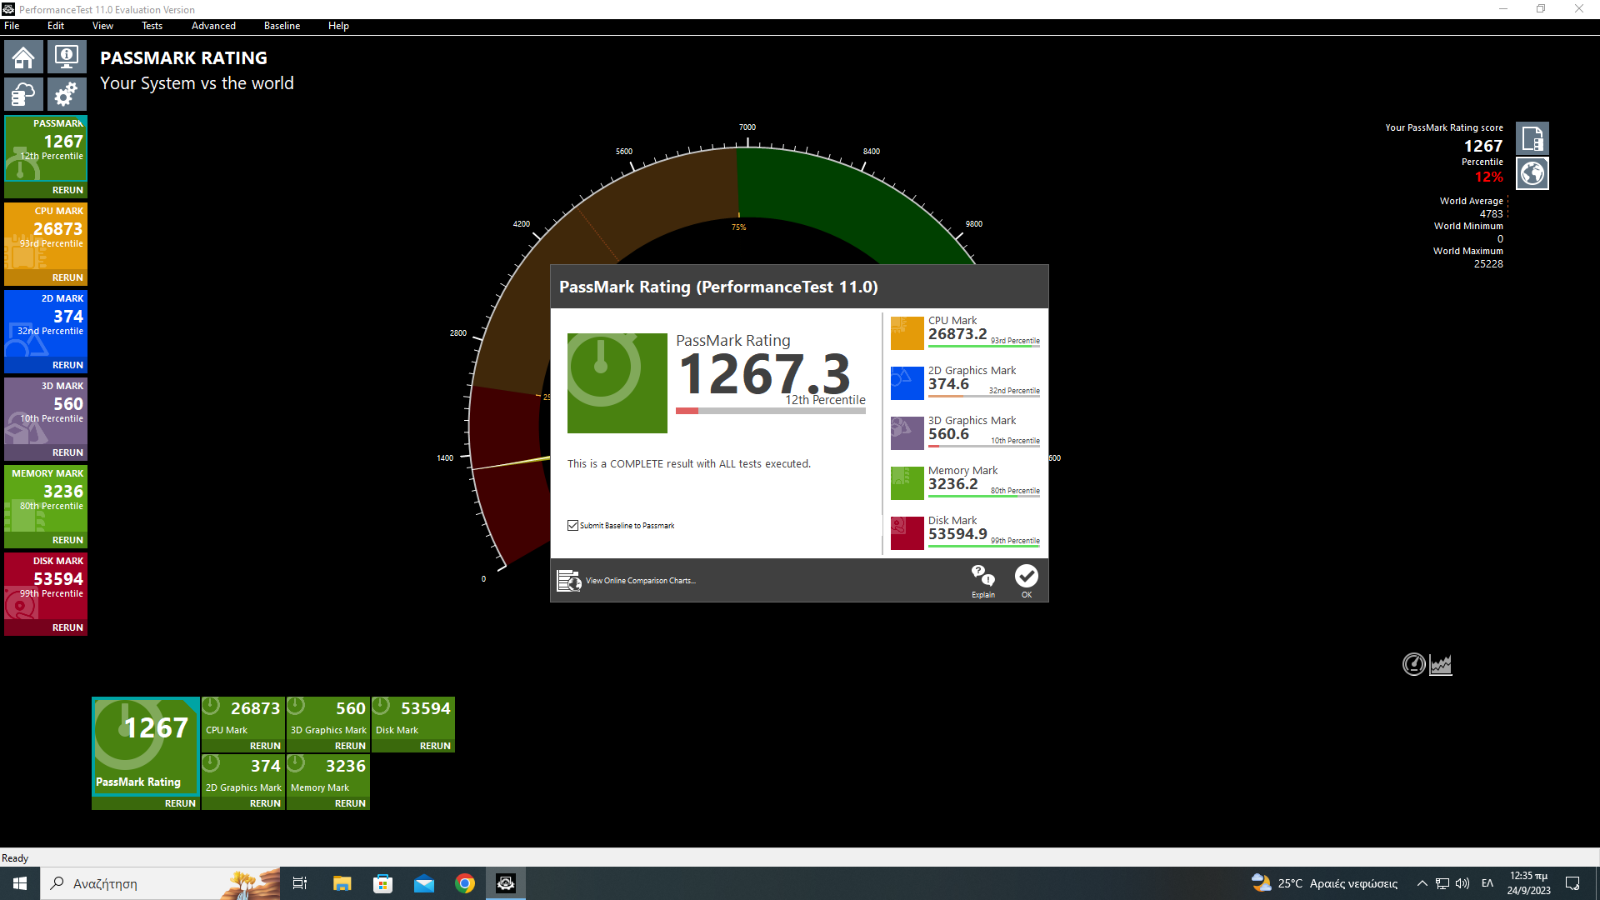This screenshot has height=900, width=1600.
Task: Click the 12th percentile bar under 1267.3
Action: (x=770, y=411)
